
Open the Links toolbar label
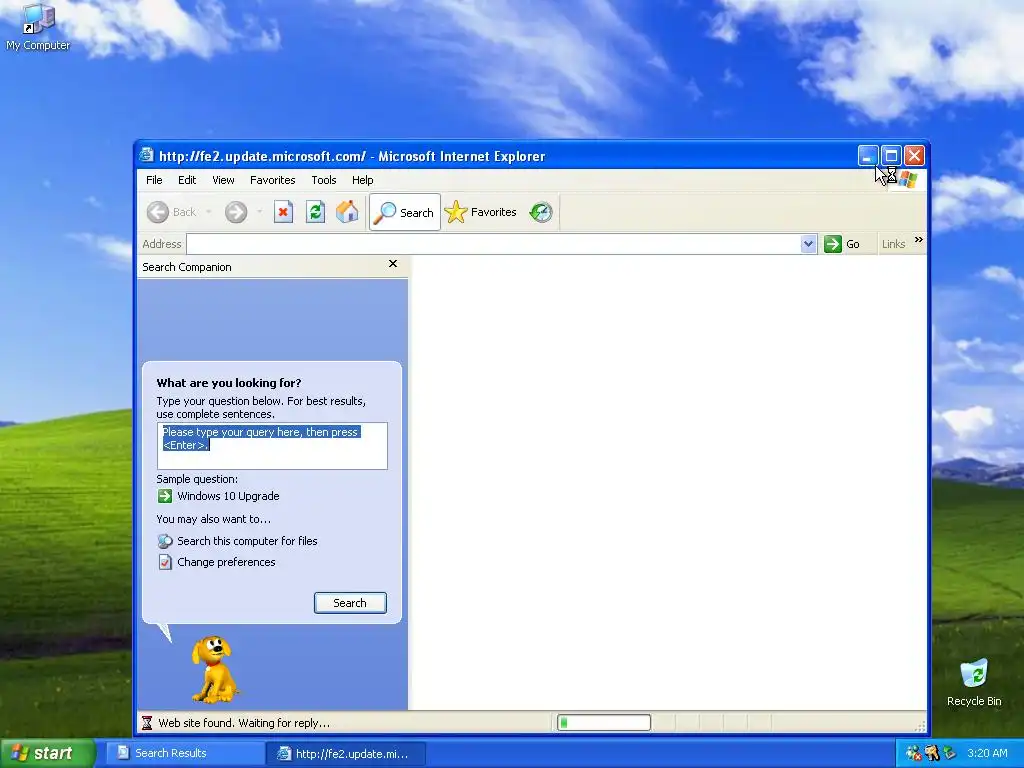[x=893, y=244]
